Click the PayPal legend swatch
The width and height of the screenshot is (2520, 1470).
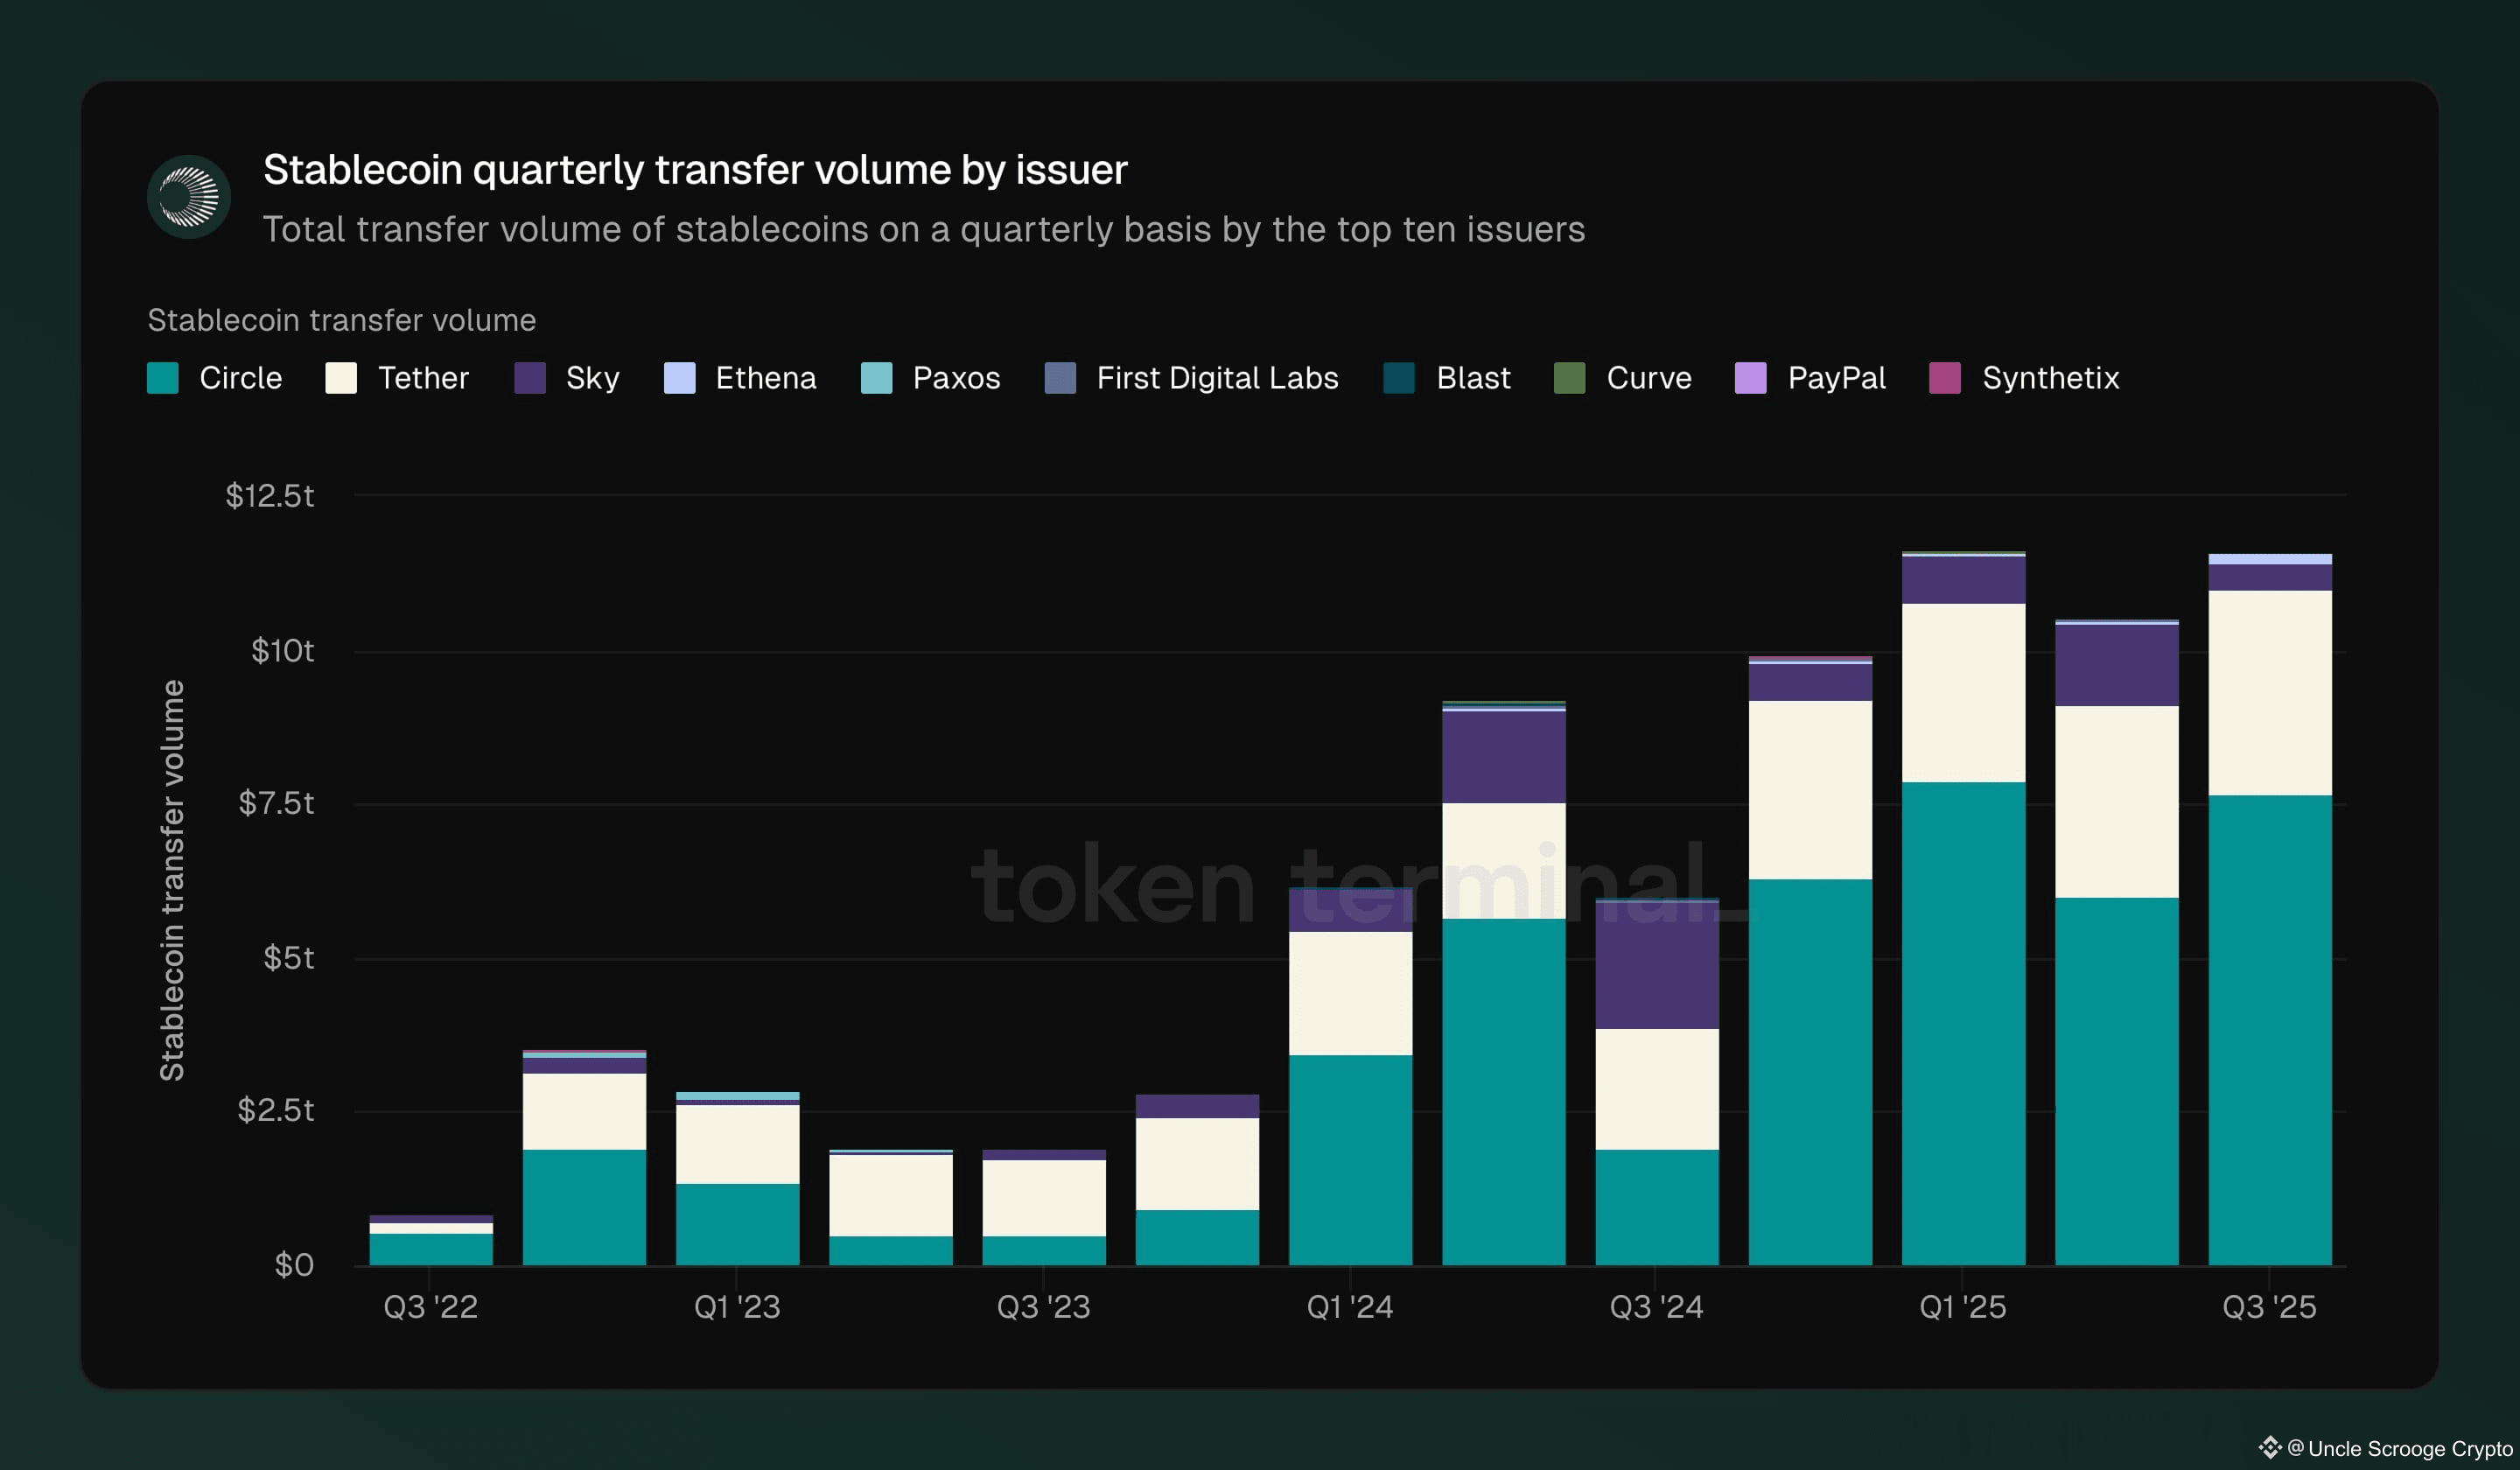click(1750, 378)
